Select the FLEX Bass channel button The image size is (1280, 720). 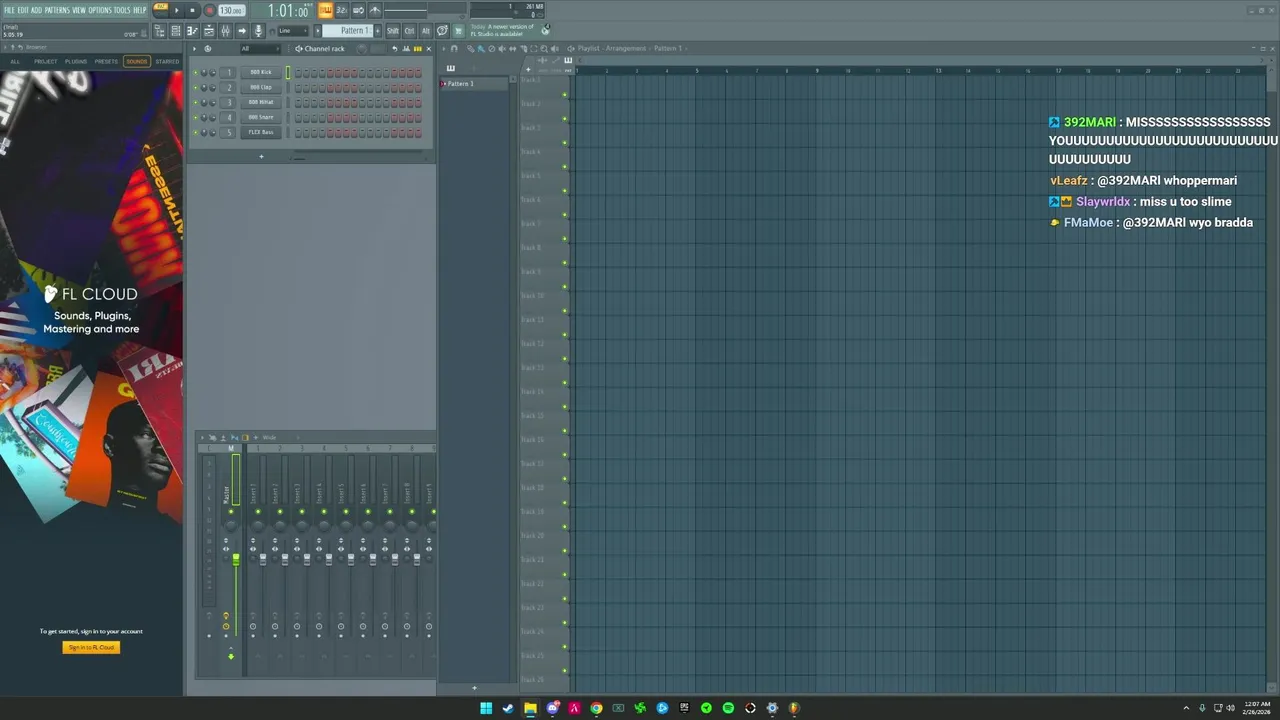pos(261,132)
